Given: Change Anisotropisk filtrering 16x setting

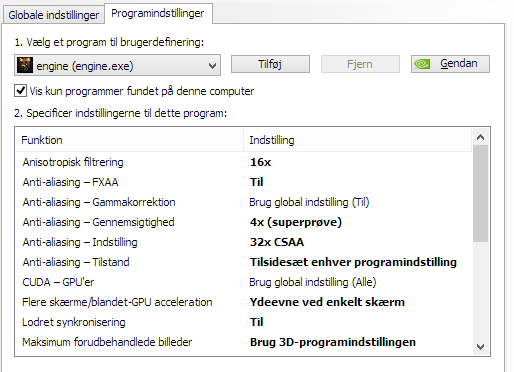Looking at the screenshot, I should coord(260,162).
